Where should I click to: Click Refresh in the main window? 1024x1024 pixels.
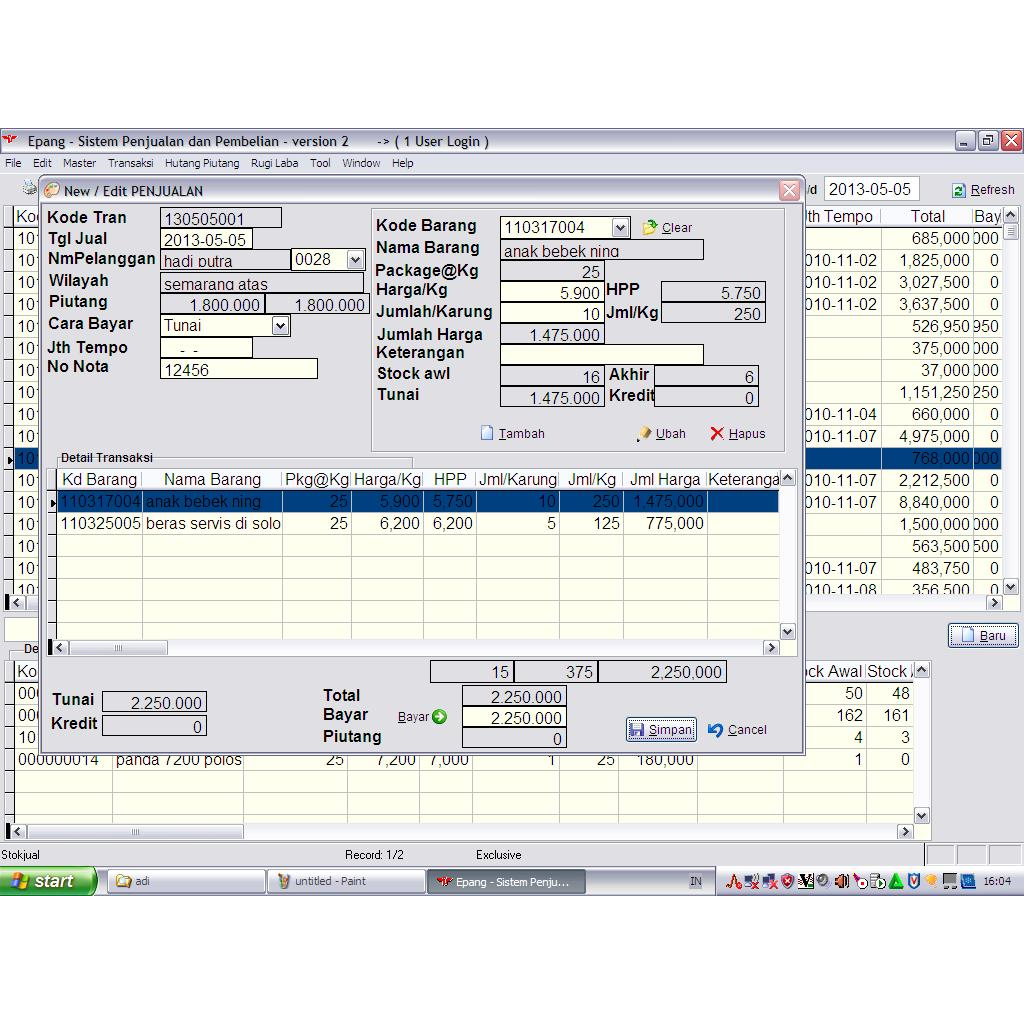coord(983,190)
